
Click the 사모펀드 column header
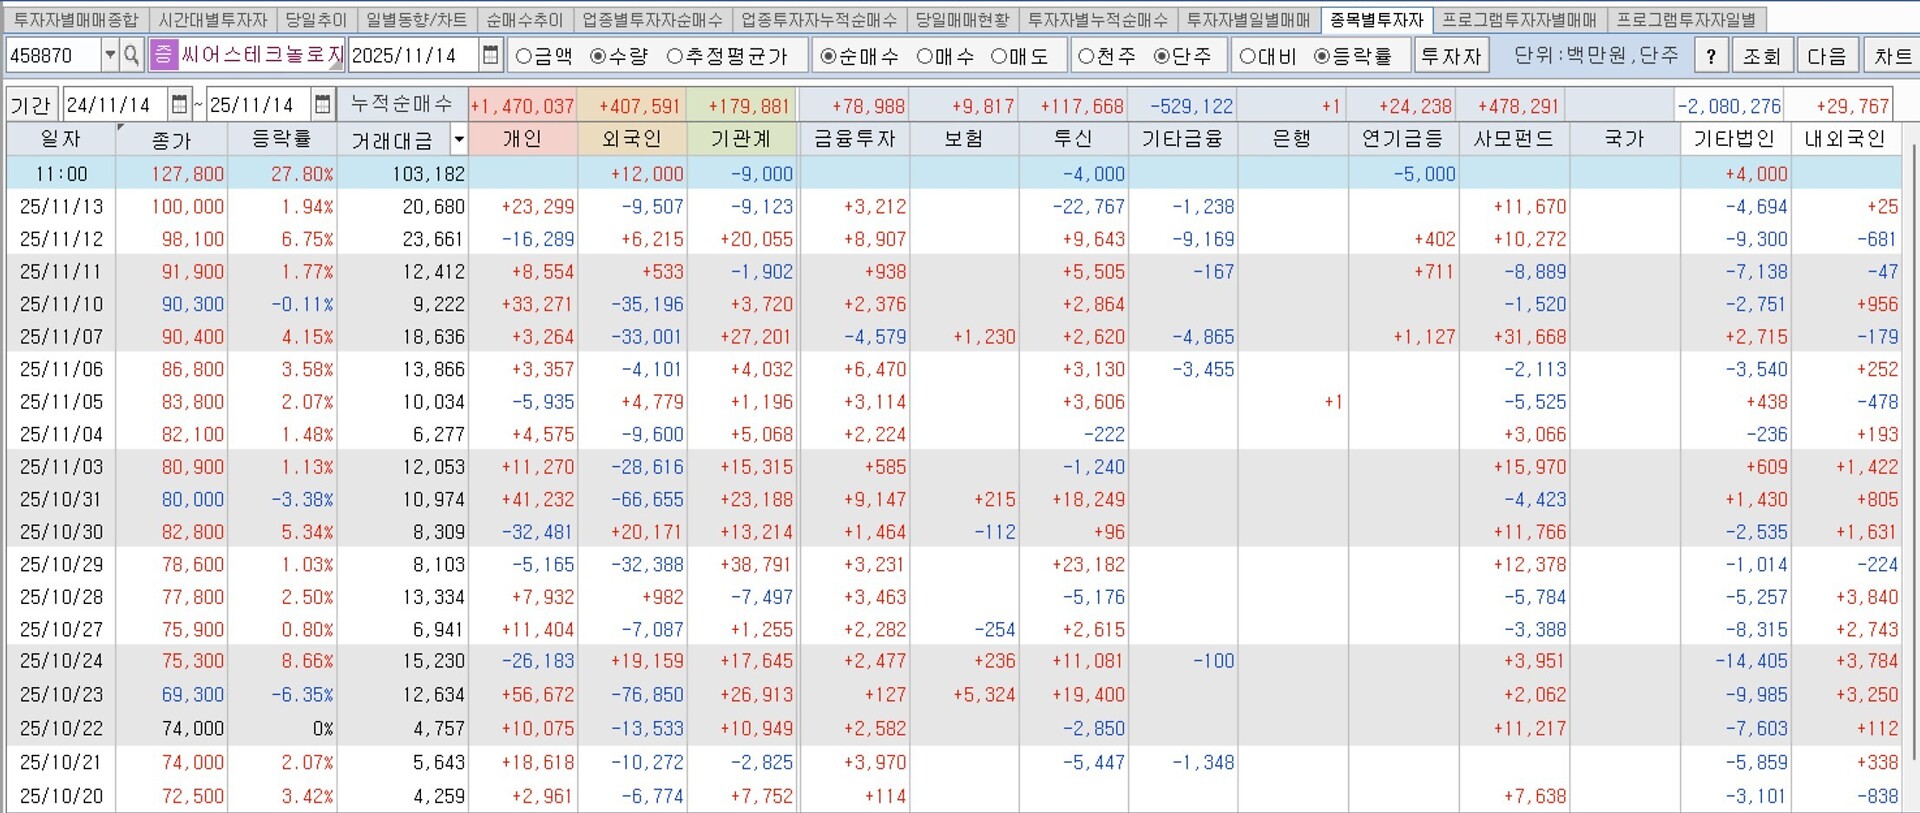(1514, 139)
